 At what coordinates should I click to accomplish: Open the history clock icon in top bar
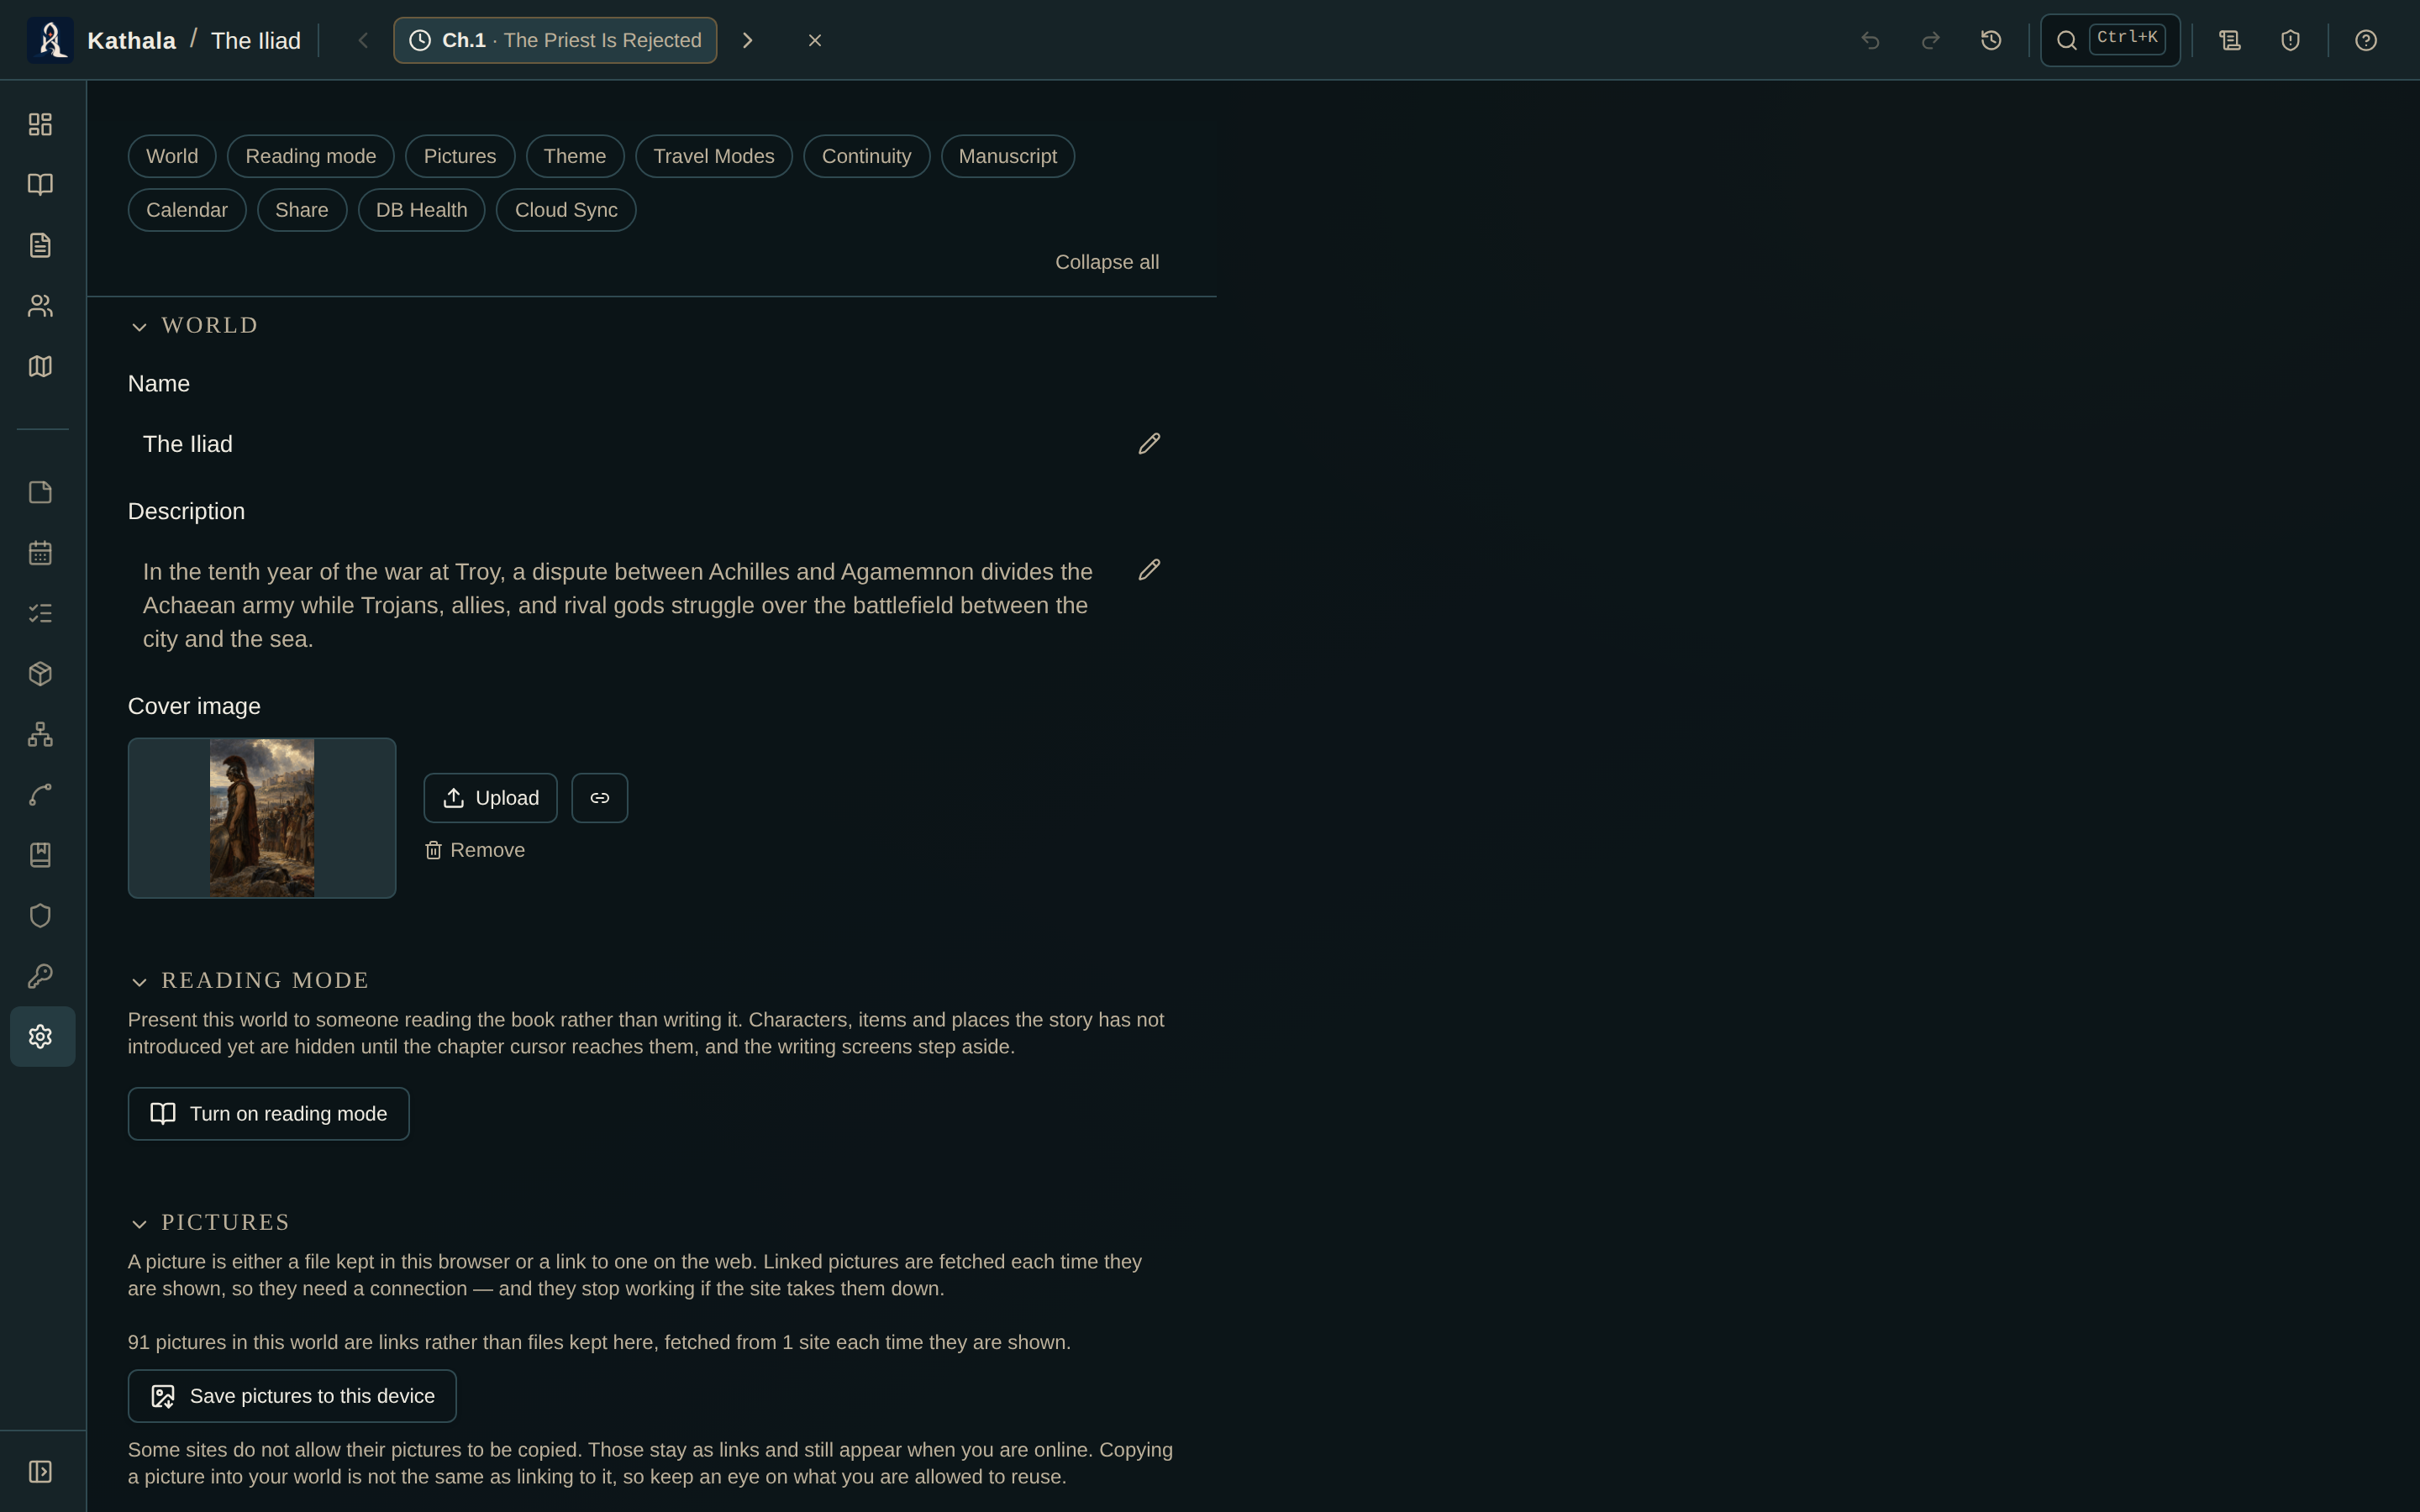tap(1991, 40)
